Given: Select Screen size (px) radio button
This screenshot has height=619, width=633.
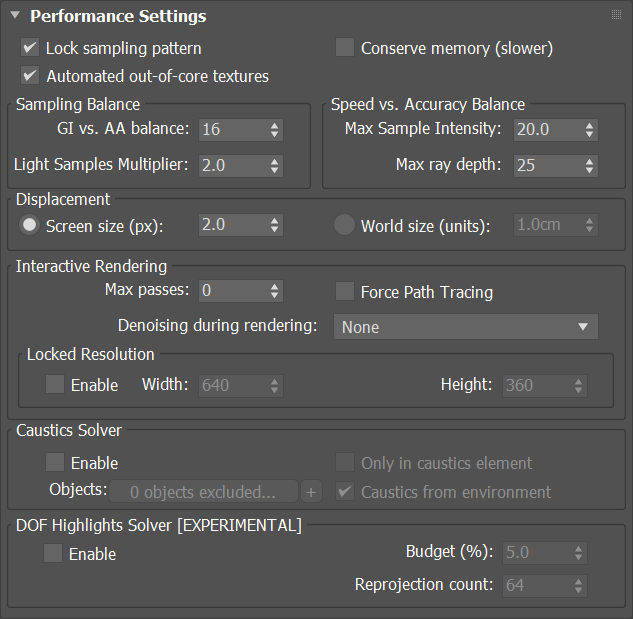Looking at the screenshot, I should (x=29, y=225).
